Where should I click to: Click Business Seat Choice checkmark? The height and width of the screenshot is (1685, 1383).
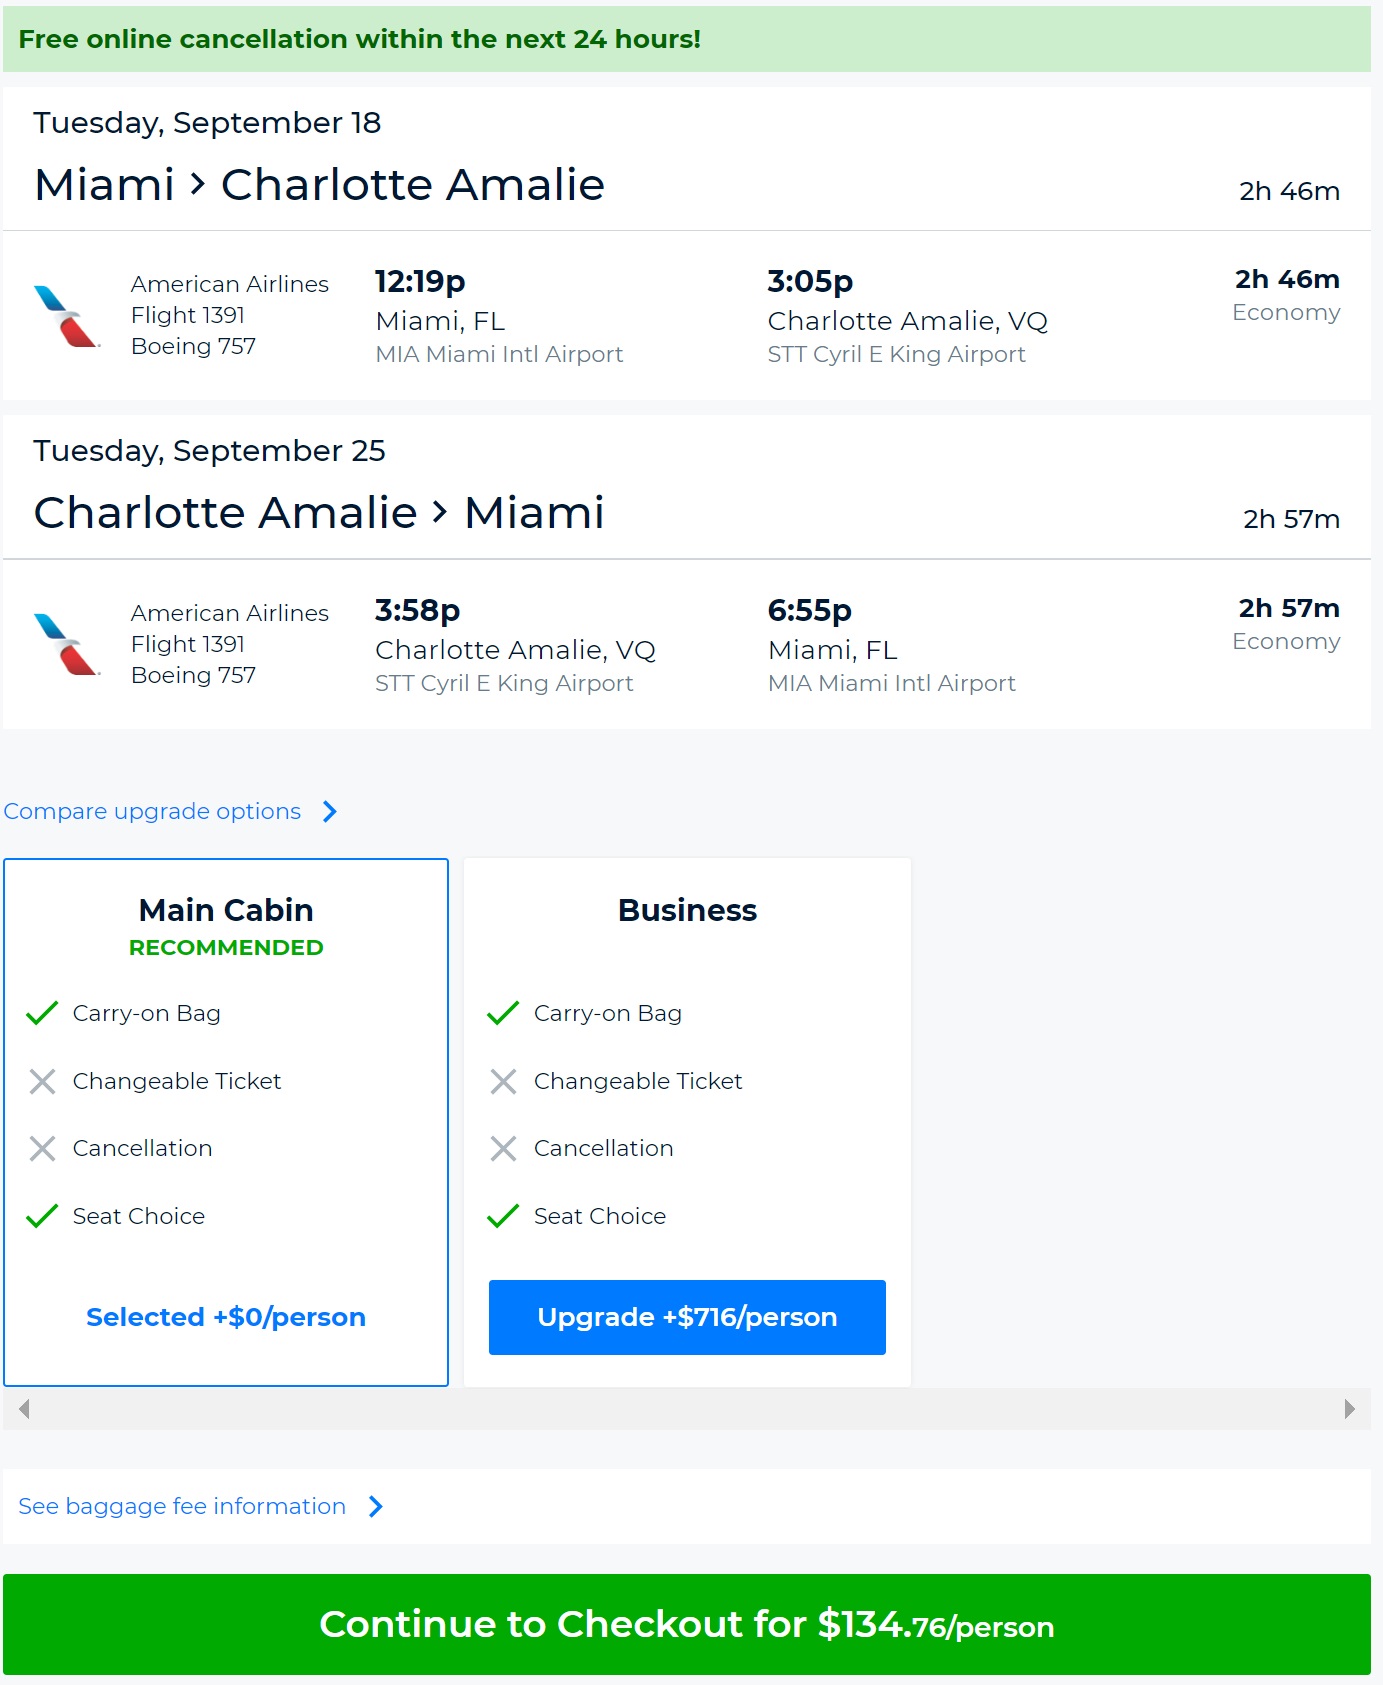(x=503, y=1216)
